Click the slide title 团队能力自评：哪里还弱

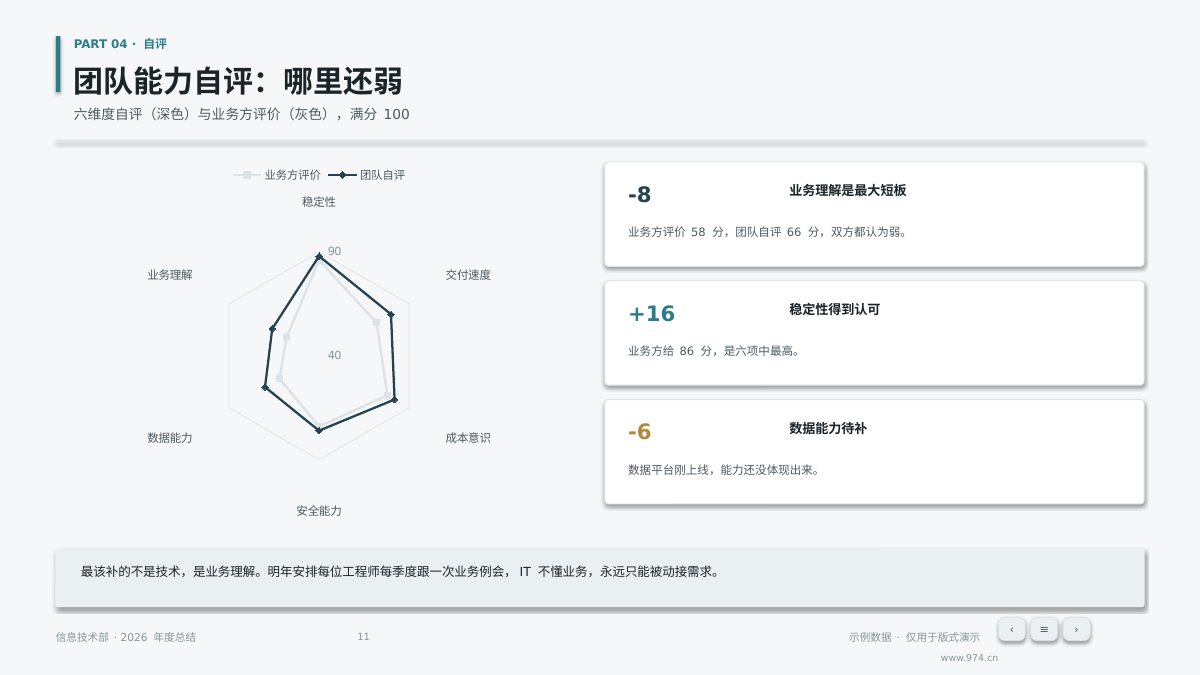238,81
